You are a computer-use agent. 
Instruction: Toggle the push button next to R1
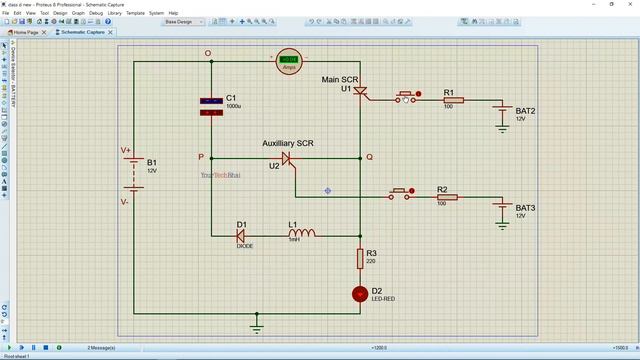click(405, 97)
